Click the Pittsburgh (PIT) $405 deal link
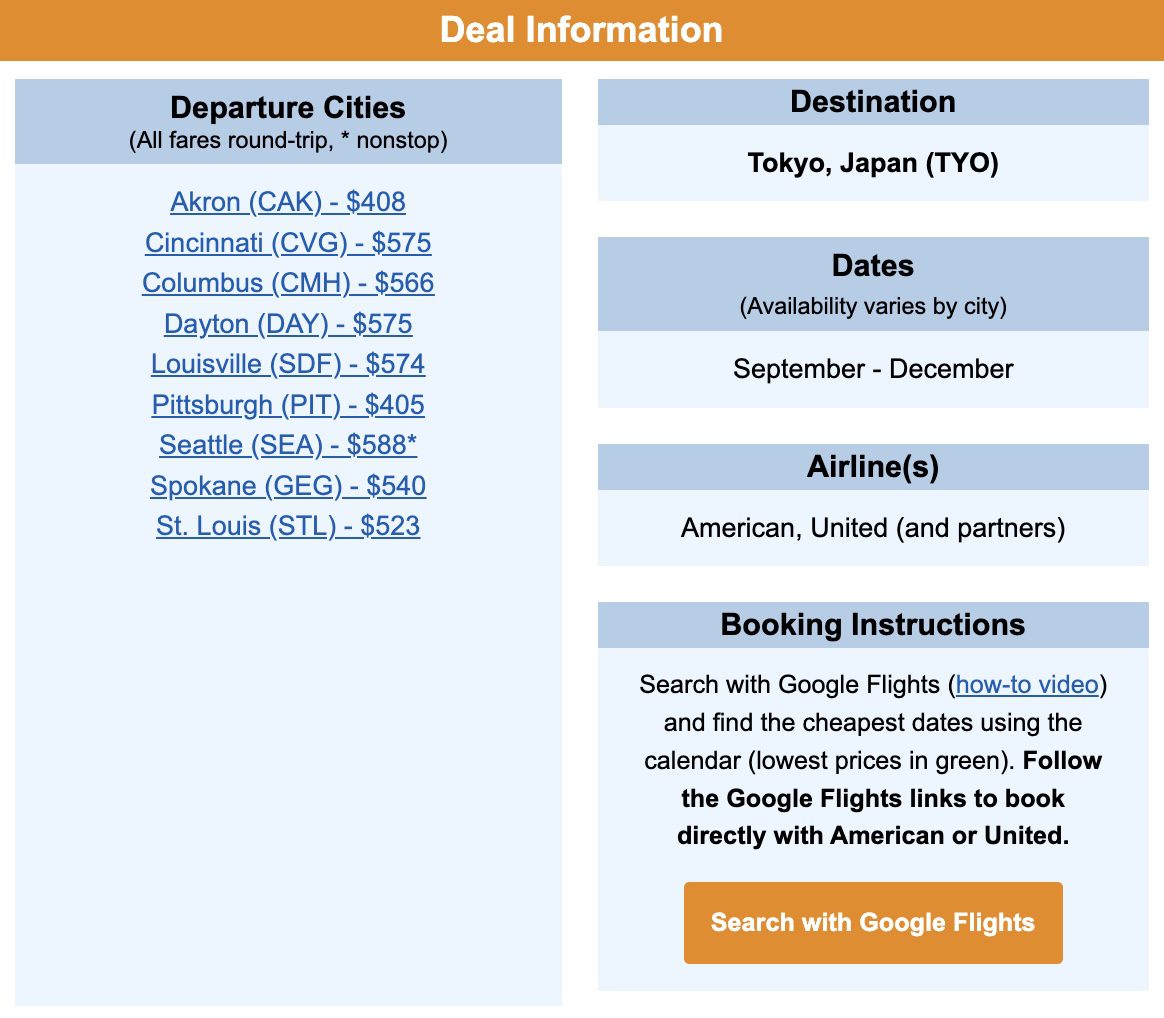The image size is (1164, 1018). point(287,405)
